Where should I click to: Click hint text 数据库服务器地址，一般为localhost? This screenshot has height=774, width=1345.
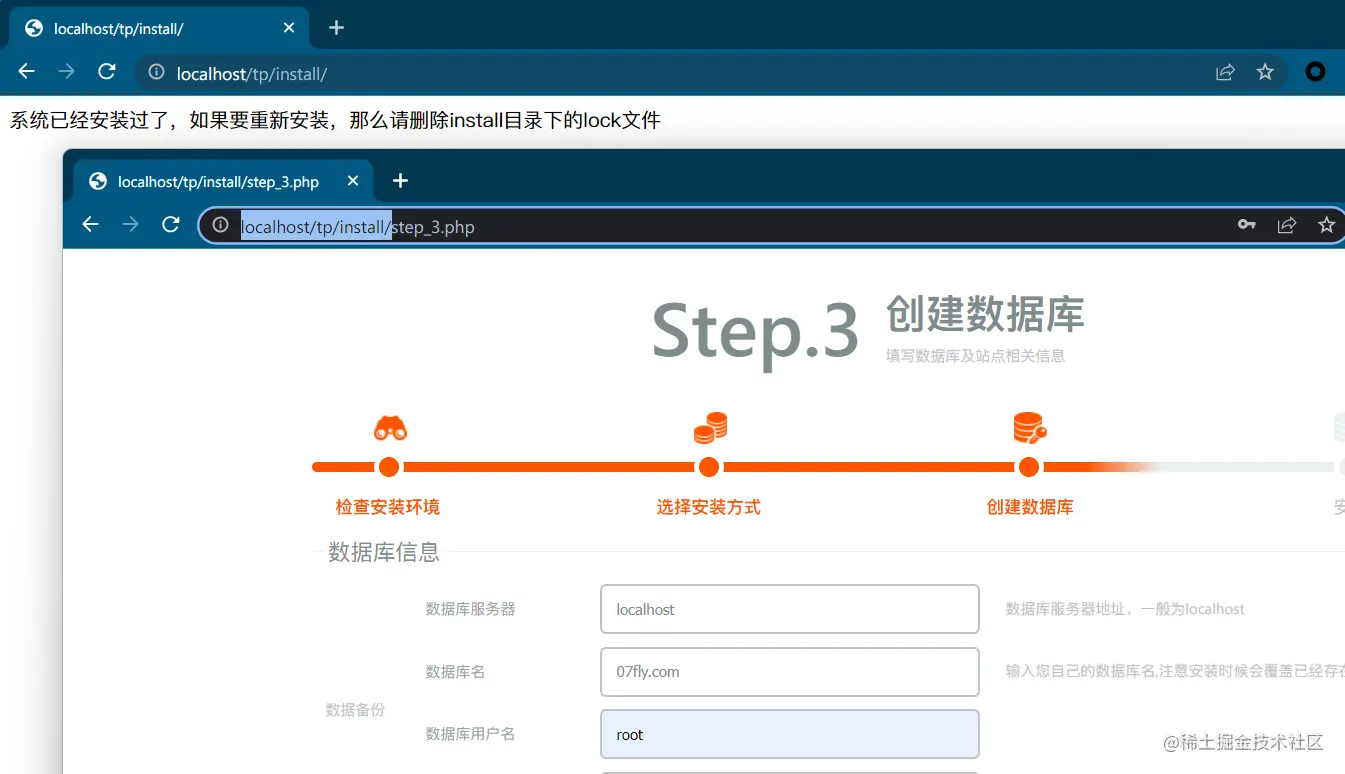(x=1125, y=609)
